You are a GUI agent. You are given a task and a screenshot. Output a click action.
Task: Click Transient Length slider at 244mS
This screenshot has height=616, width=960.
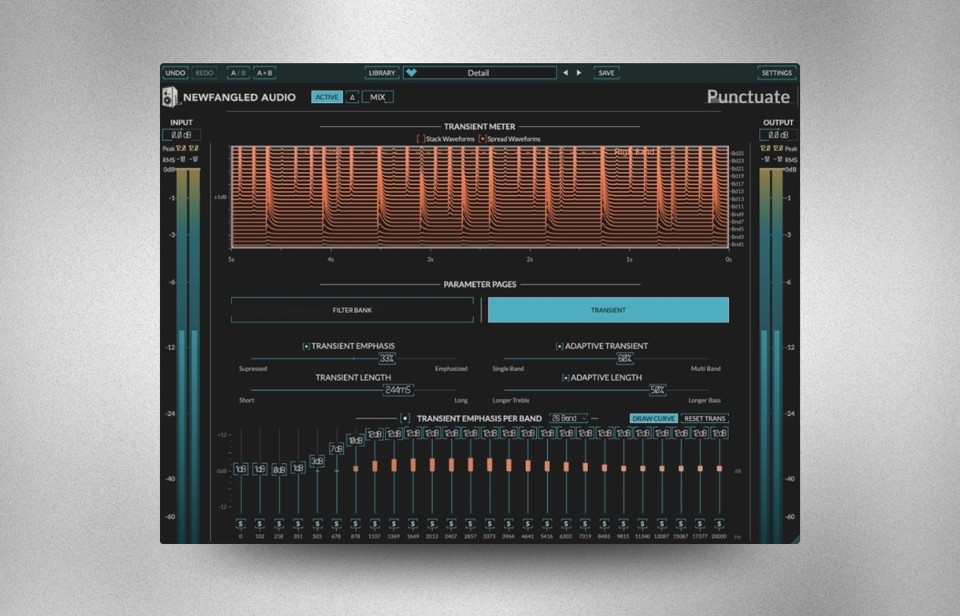[398, 390]
